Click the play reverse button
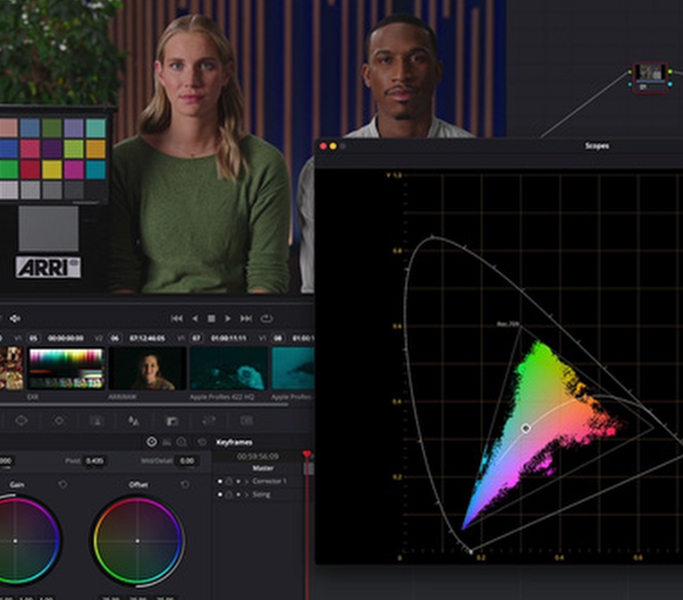The image size is (683, 600). pyautogui.click(x=195, y=318)
